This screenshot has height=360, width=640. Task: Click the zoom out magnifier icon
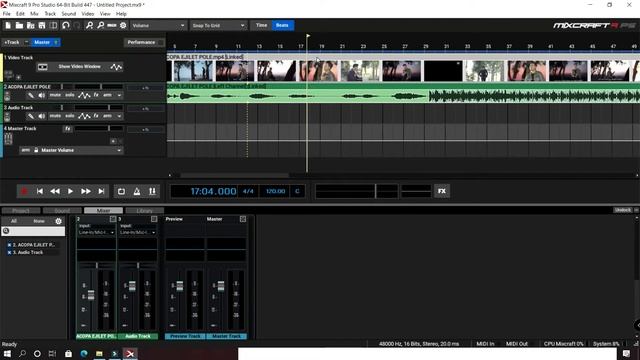[x=100, y=25]
